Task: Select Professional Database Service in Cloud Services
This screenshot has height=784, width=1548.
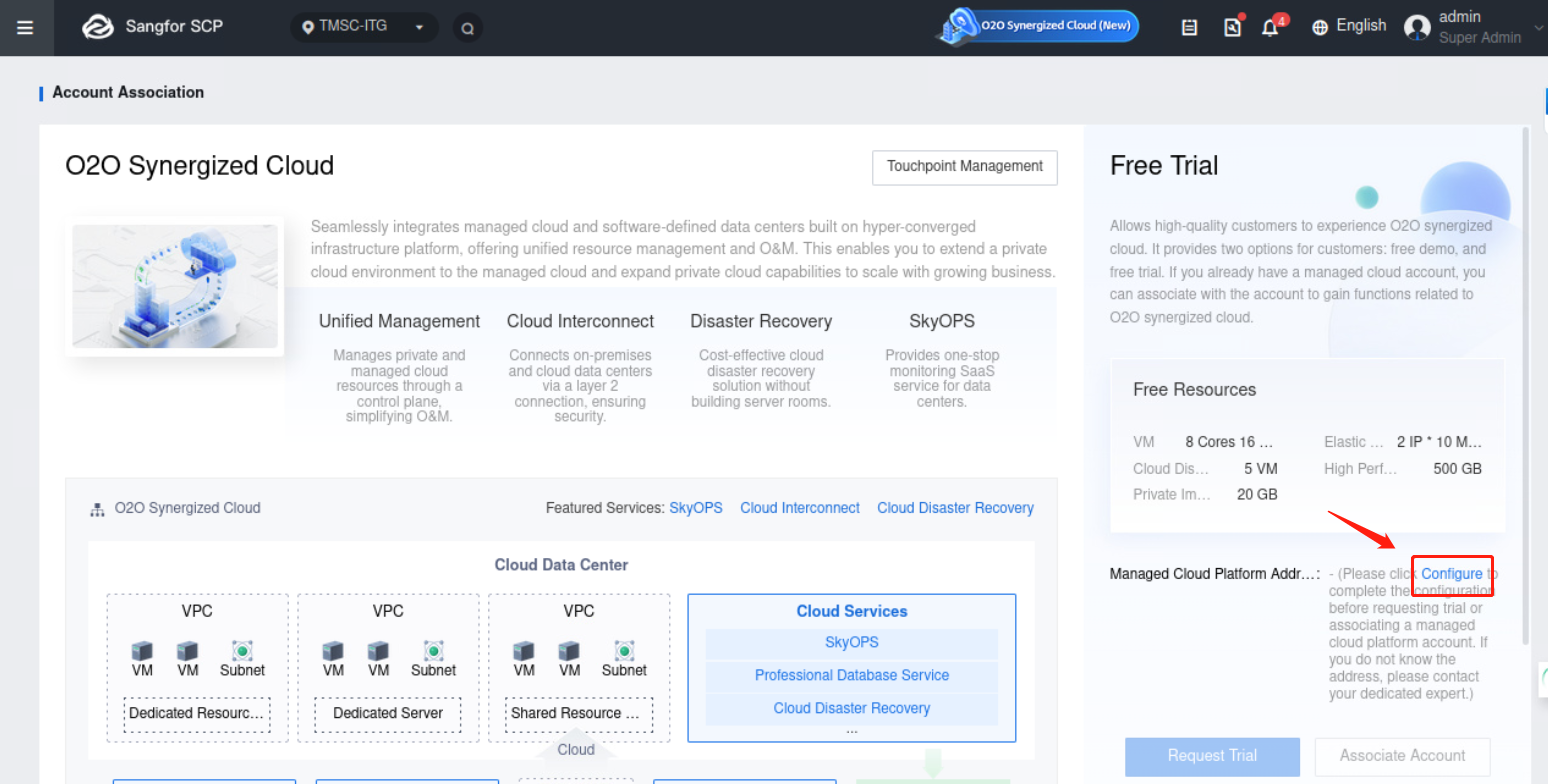Action: [852, 675]
